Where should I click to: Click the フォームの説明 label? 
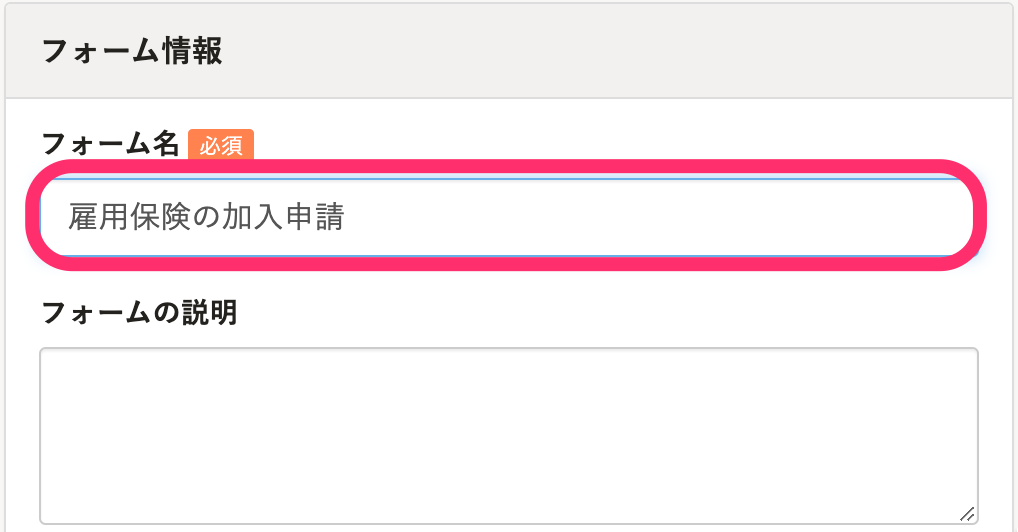point(138,313)
